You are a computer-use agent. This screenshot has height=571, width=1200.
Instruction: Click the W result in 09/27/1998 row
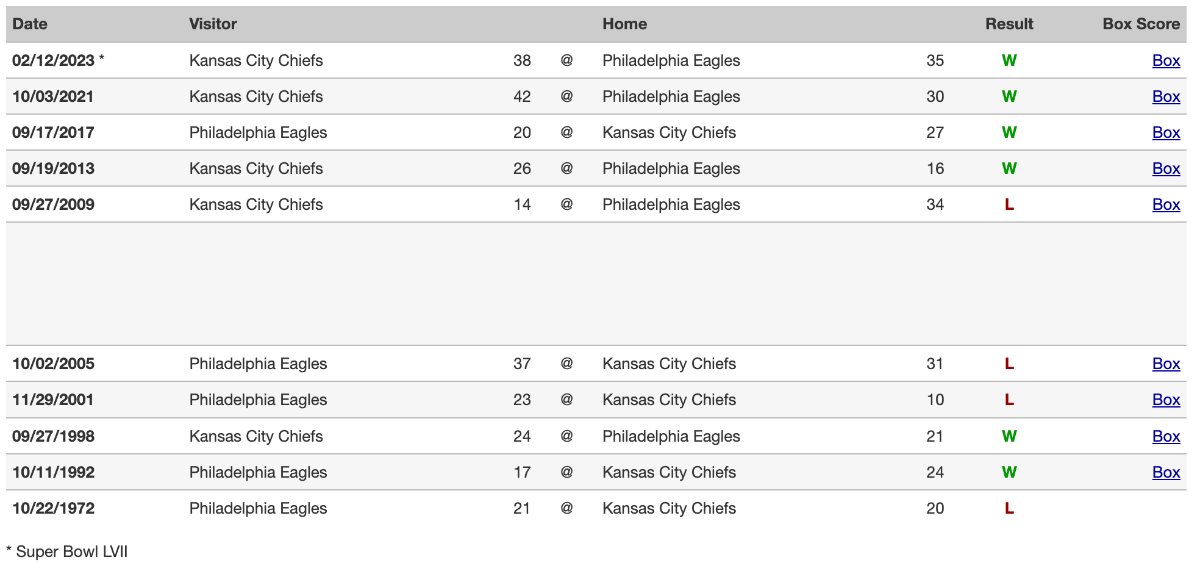click(x=1009, y=437)
